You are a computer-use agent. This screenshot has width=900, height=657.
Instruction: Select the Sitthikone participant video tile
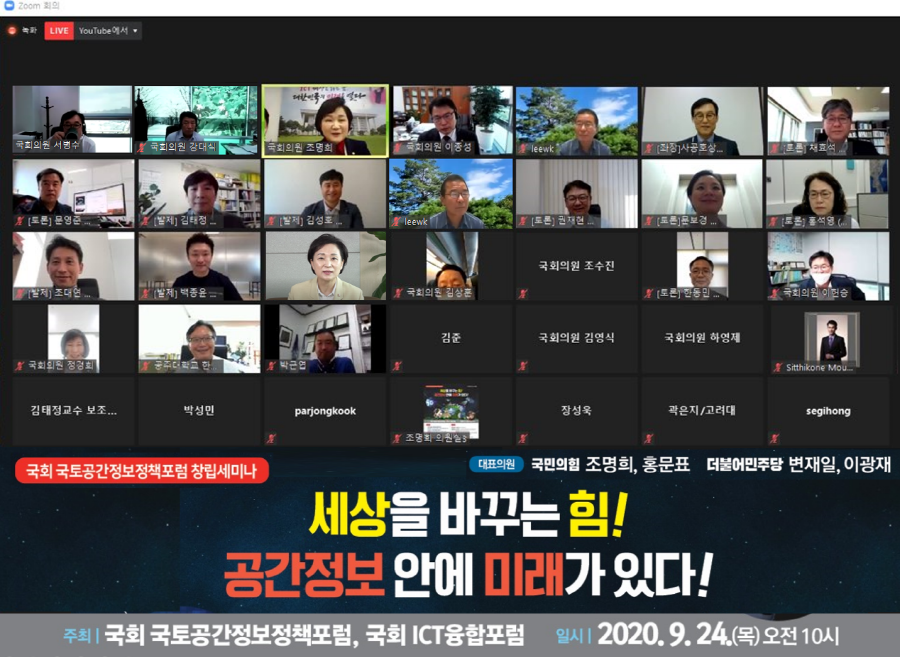click(x=830, y=339)
